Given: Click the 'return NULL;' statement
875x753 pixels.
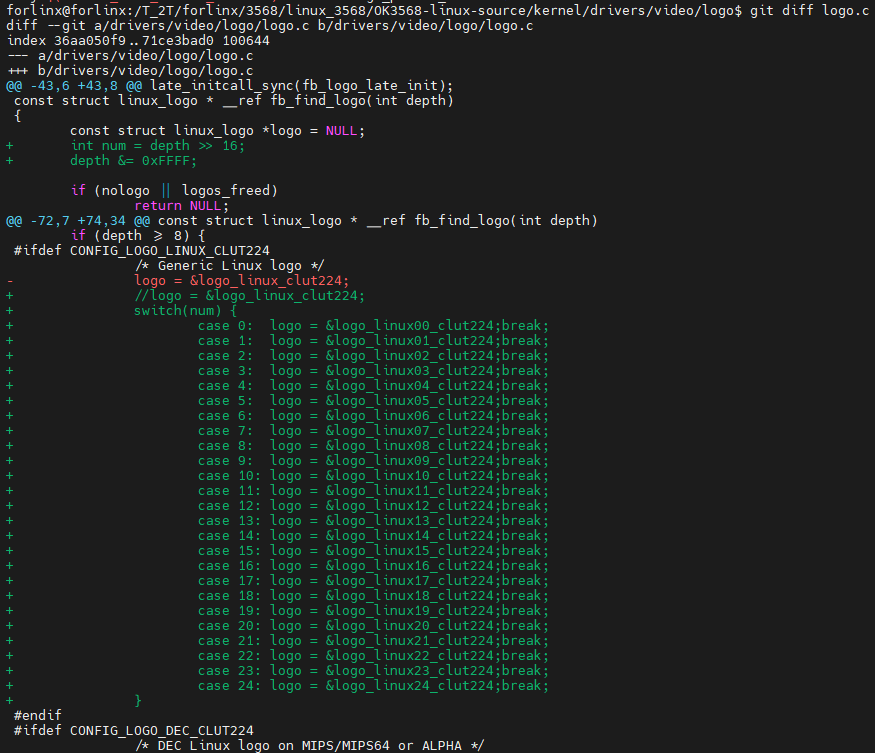Looking at the screenshot, I should tap(181, 205).
